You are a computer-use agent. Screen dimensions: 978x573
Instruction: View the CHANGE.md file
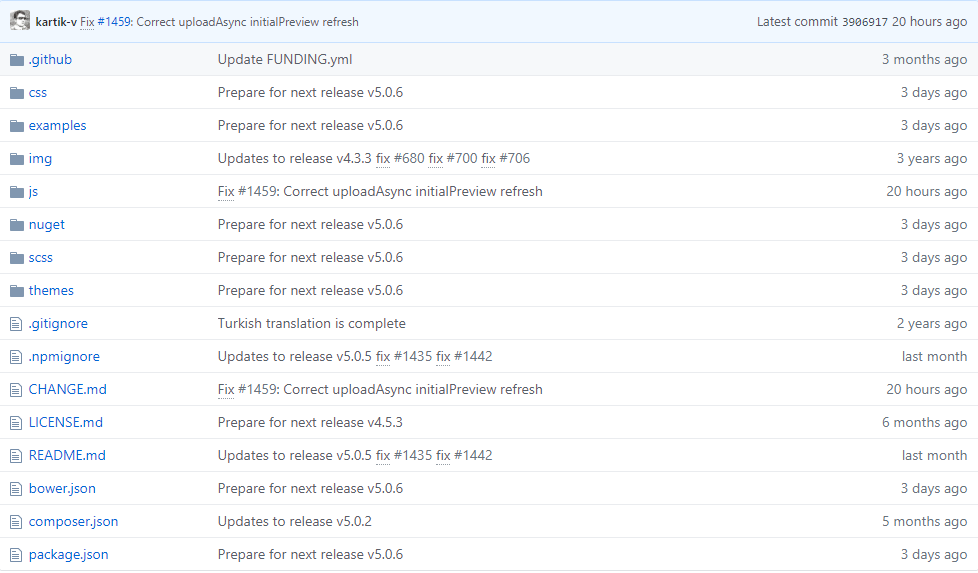coord(67,389)
